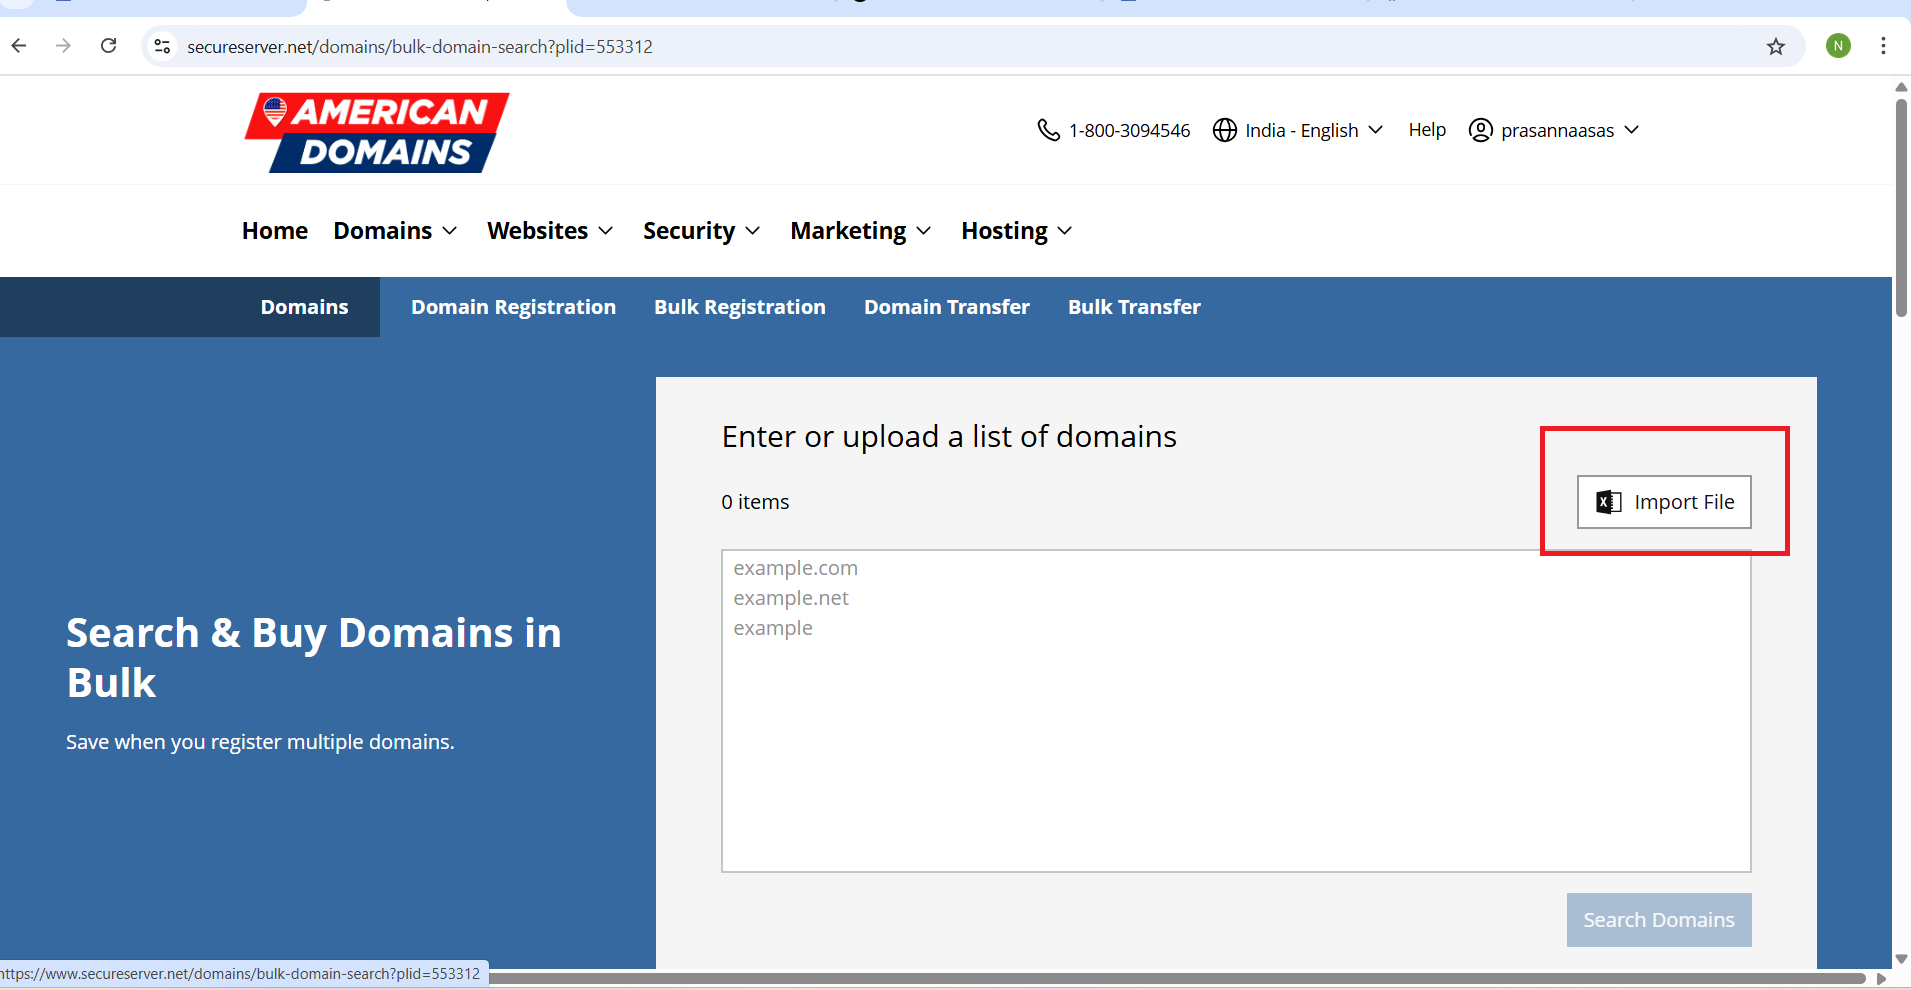Click the green profile avatar icon

click(x=1837, y=46)
